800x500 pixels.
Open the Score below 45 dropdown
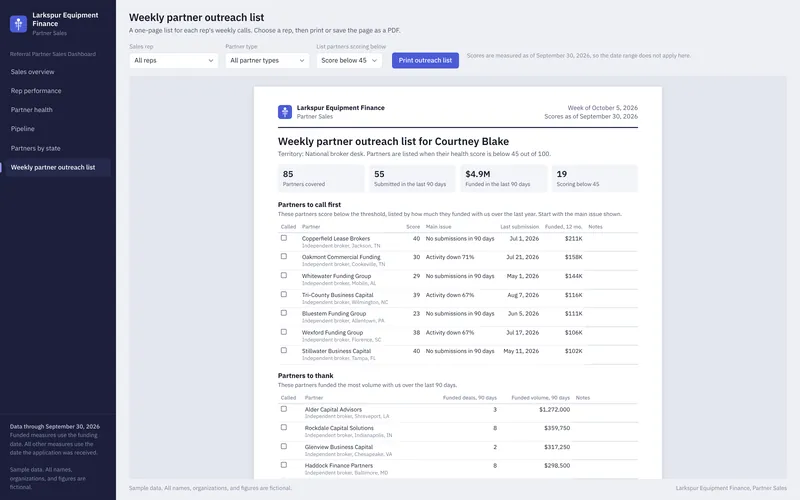click(349, 60)
